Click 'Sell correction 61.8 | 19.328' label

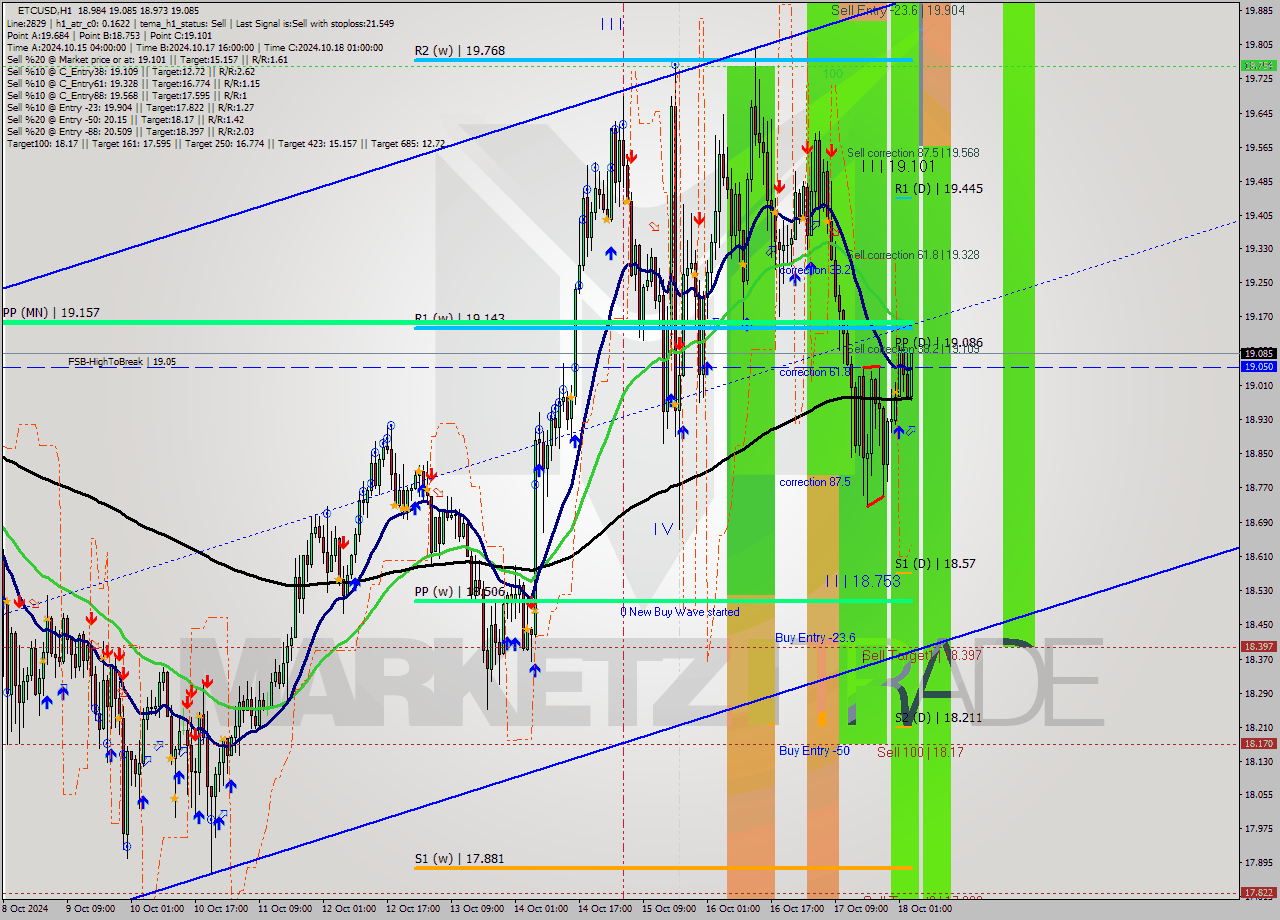click(x=913, y=255)
